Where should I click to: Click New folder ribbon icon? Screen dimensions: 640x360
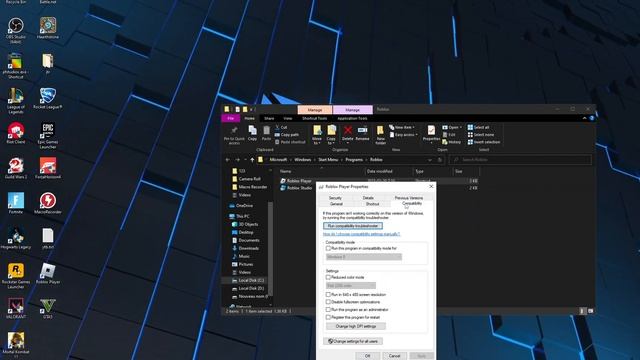[x=380, y=135]
